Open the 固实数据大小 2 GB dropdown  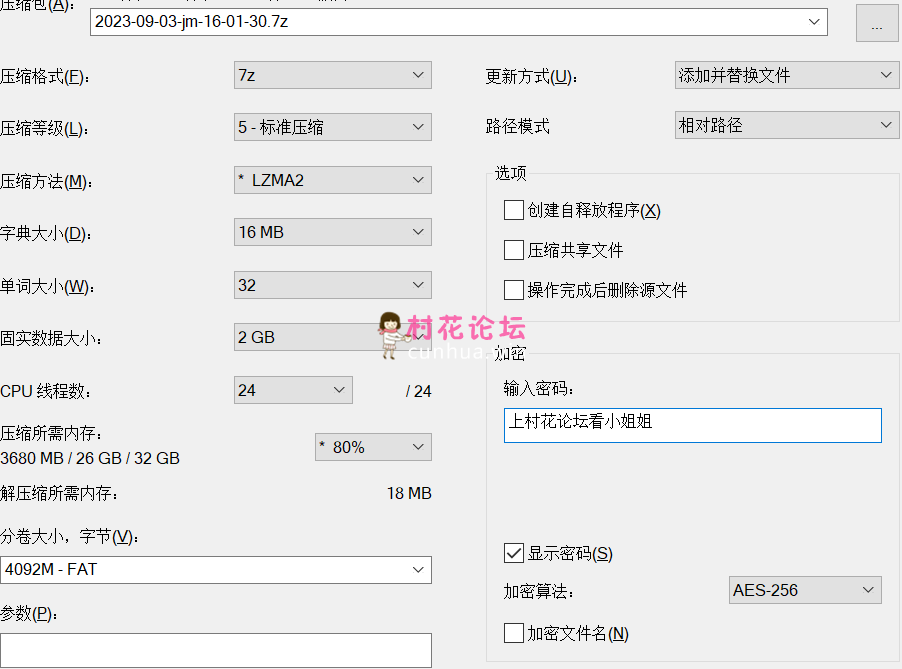coord(332,337)
